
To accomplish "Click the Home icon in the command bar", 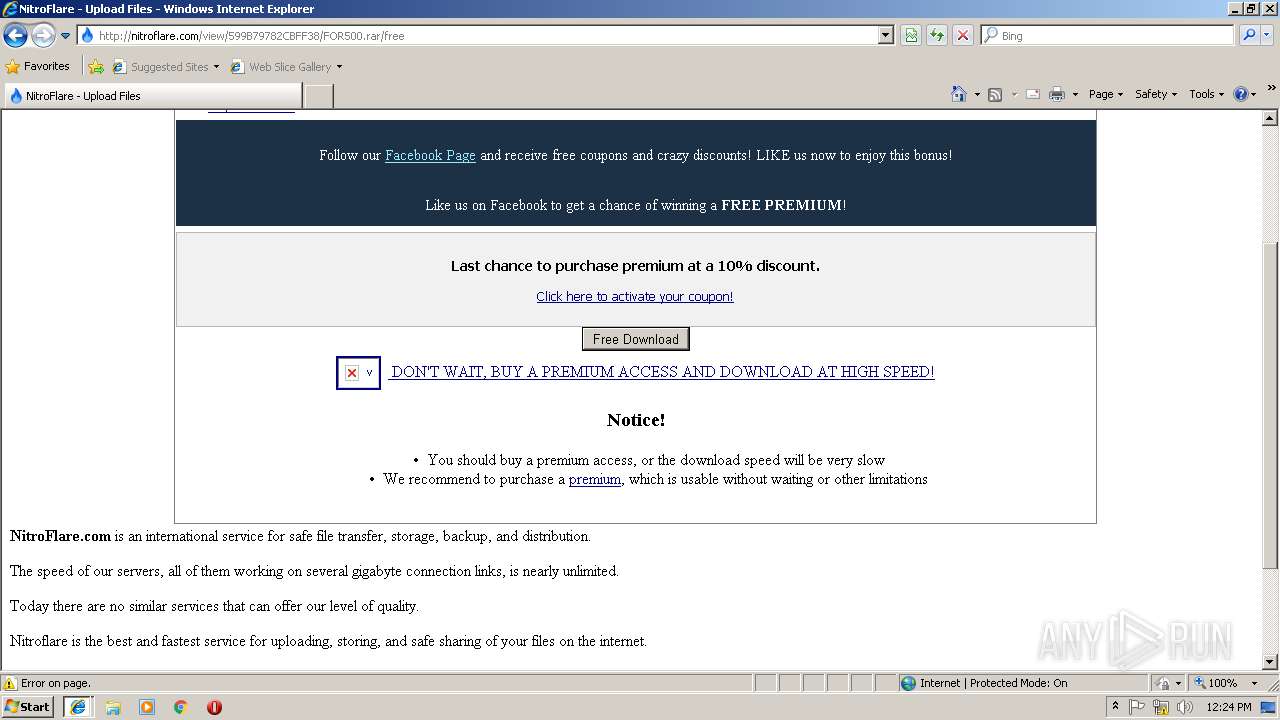I will click(959, 94).
